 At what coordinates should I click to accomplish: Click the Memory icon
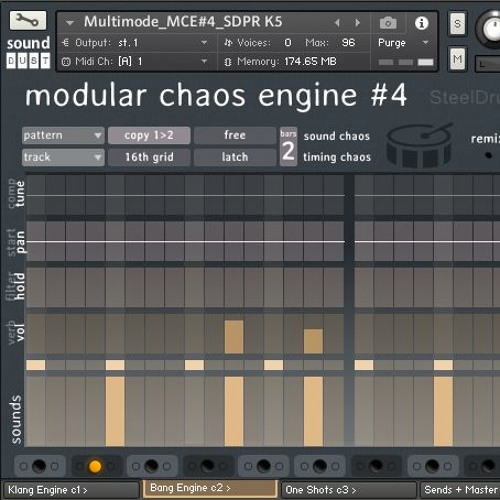(x=228, y=62)
